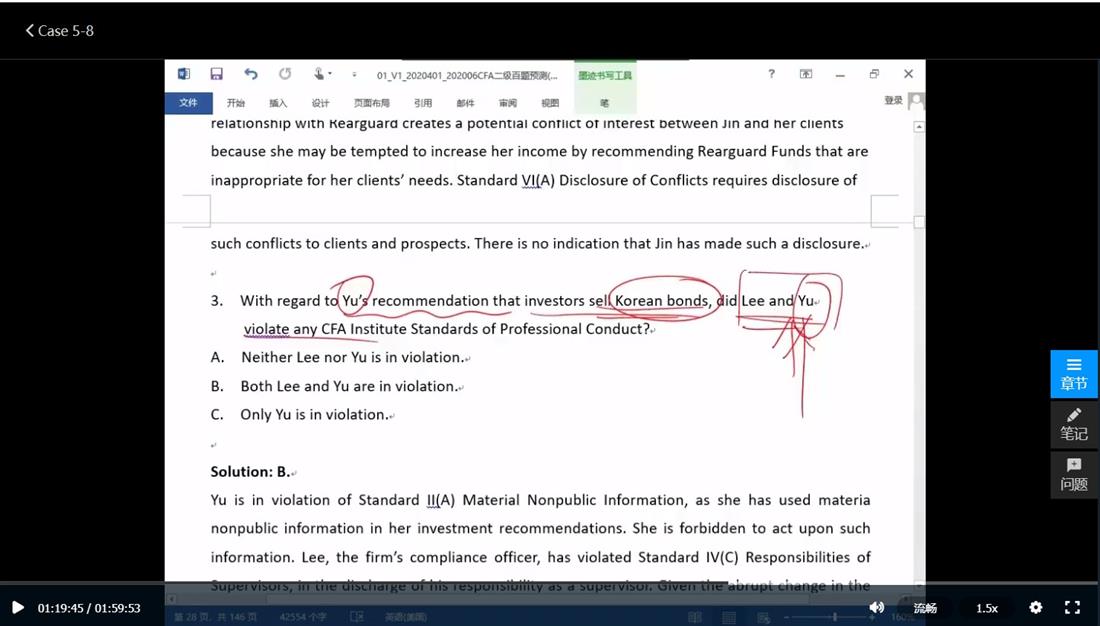This screenshot has height=626, width=1100.
Task: Click the page count indicator in status bar
Action: (x=215, y=617)
